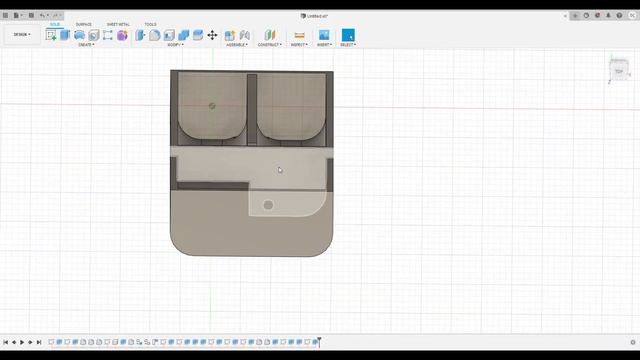
Task: Switch to the SOLID tab
Action: click(55, 24)
